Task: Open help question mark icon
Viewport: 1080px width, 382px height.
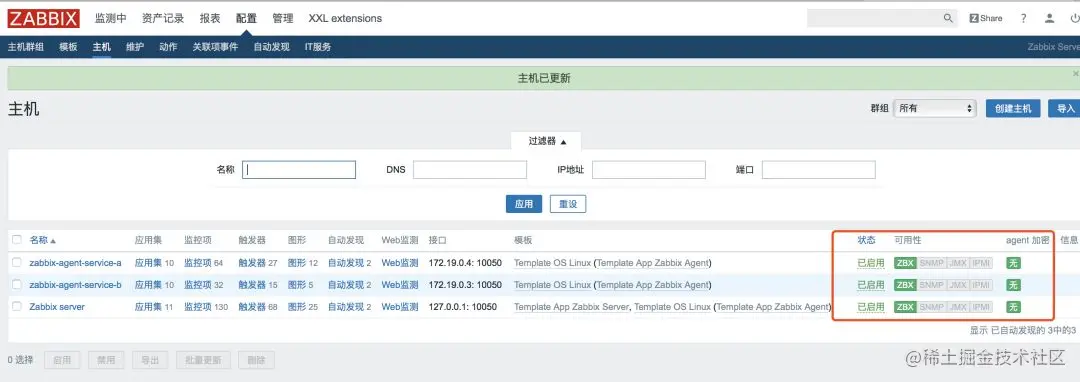Action: [x=1024, y=19]
